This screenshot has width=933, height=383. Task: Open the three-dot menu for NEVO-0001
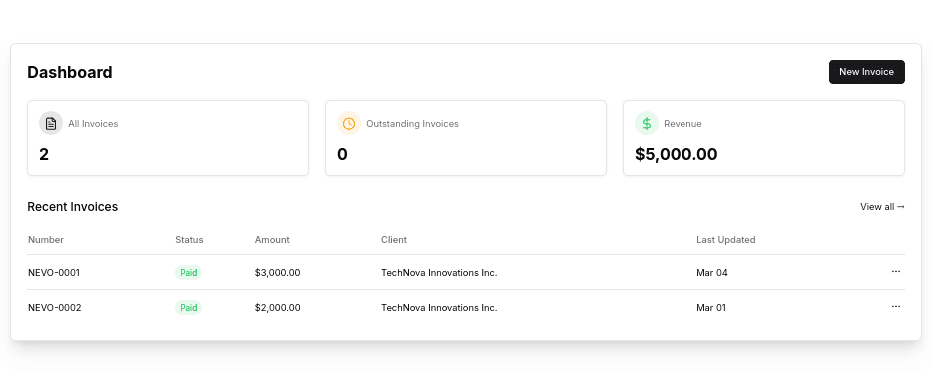coord(896,272)
